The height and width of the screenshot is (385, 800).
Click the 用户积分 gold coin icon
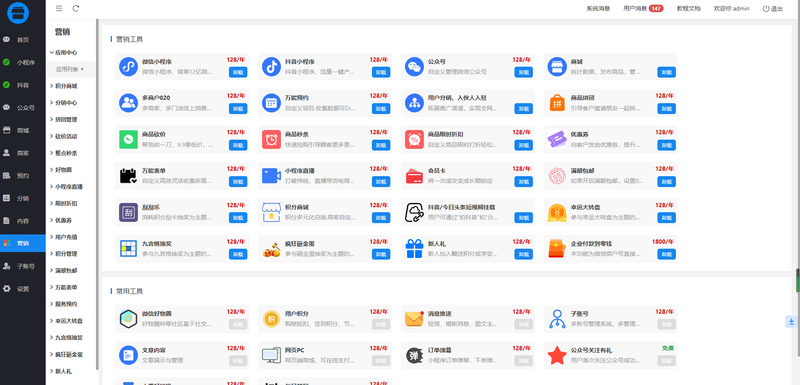271,319
